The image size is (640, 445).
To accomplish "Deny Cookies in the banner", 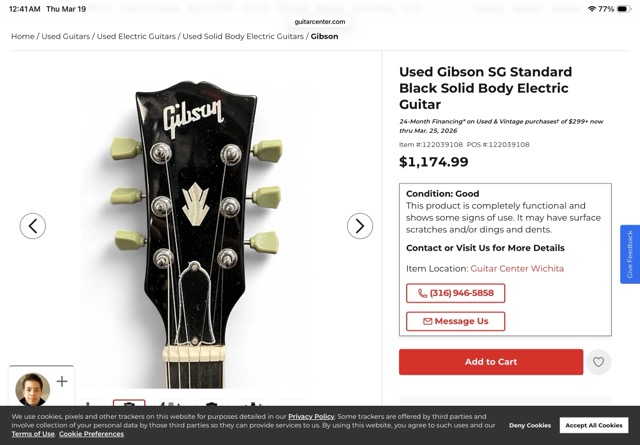I will (530, 425).
